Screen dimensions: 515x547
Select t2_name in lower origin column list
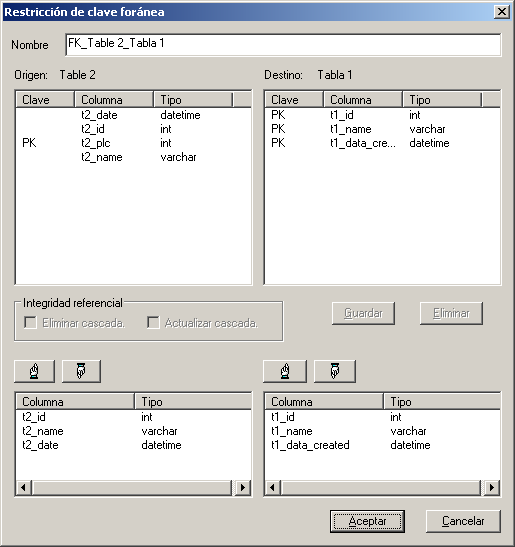coord(133,431)
